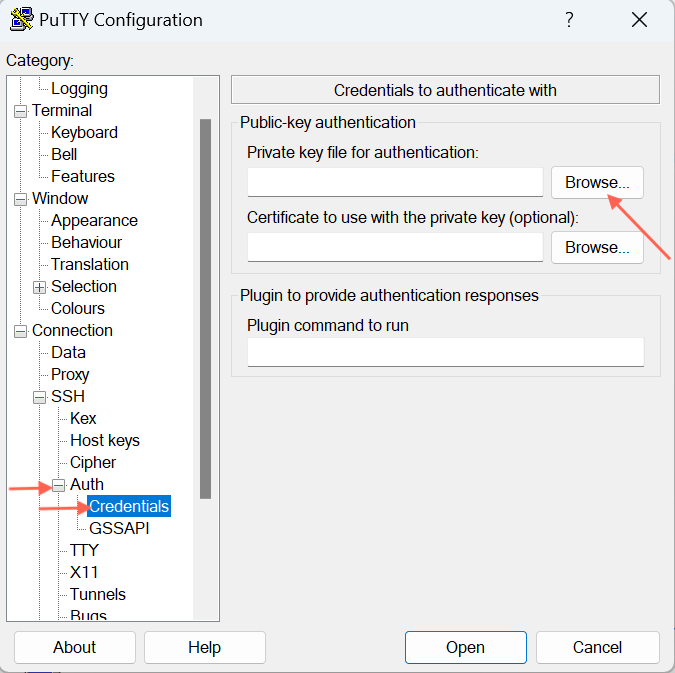Open Proxy settings in tree
Viewport: 675px width, 673px height.
(70, 375)
